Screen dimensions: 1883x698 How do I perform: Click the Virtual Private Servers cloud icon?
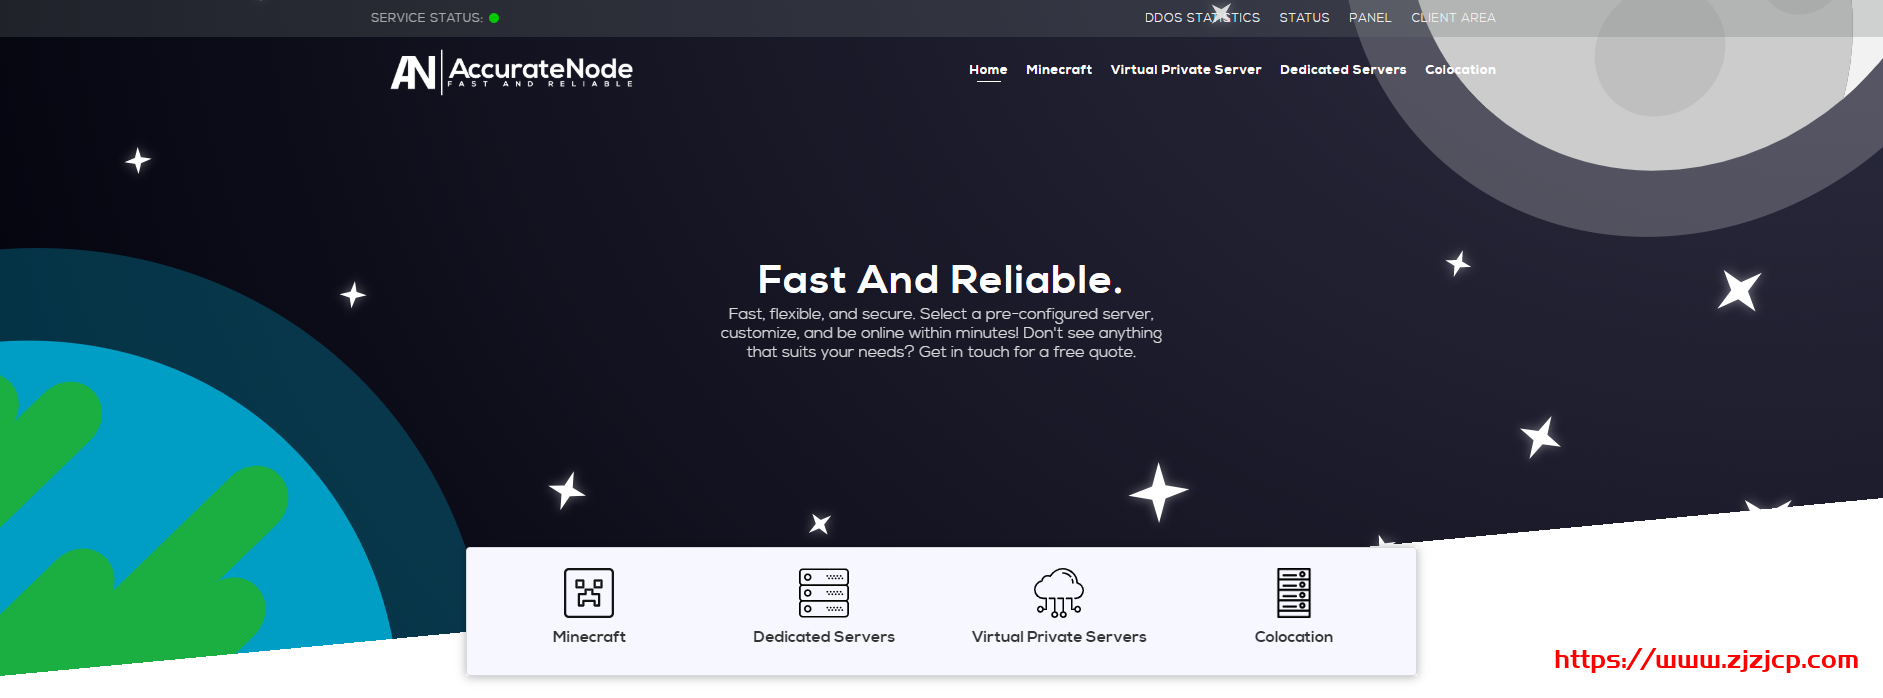point(1059,593)
